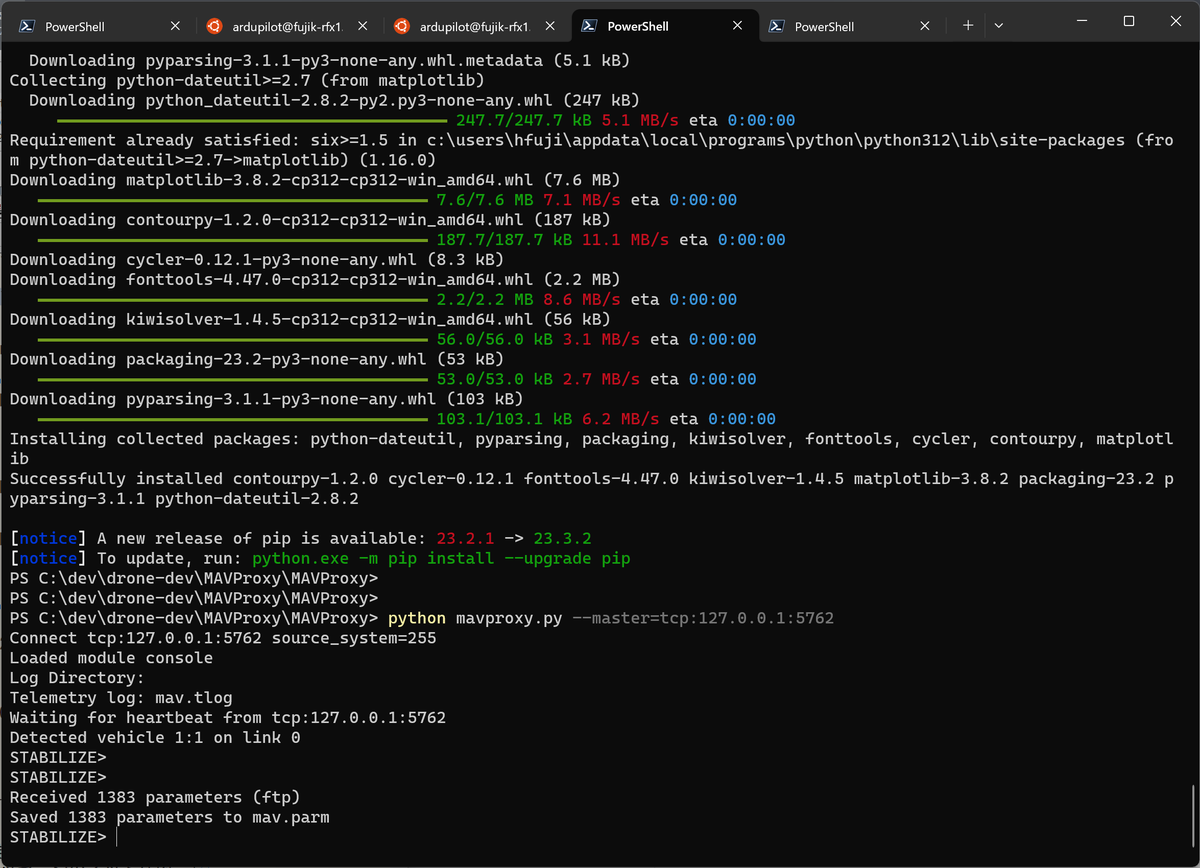Expand the new tab profile dropdown arrow

coord(998,27)
